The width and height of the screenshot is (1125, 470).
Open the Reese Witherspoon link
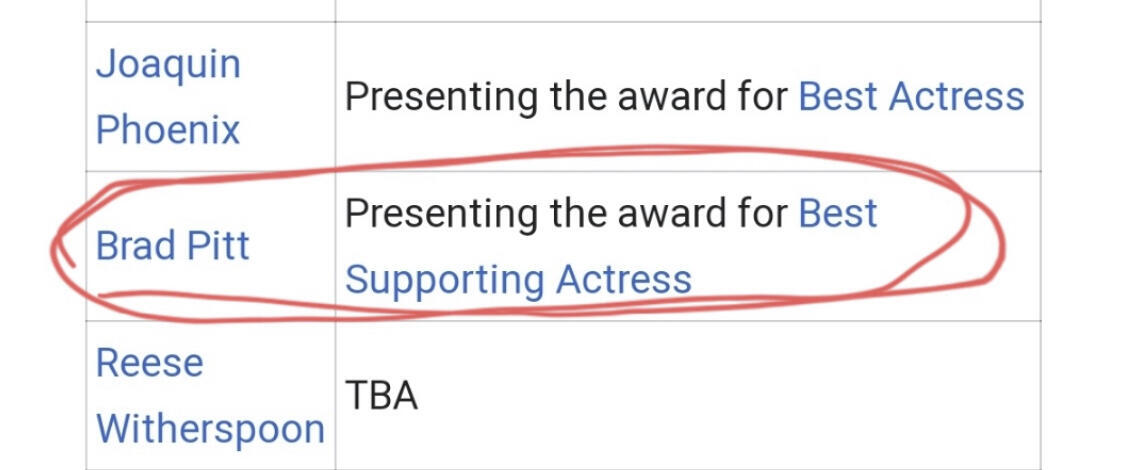(210, 395)
